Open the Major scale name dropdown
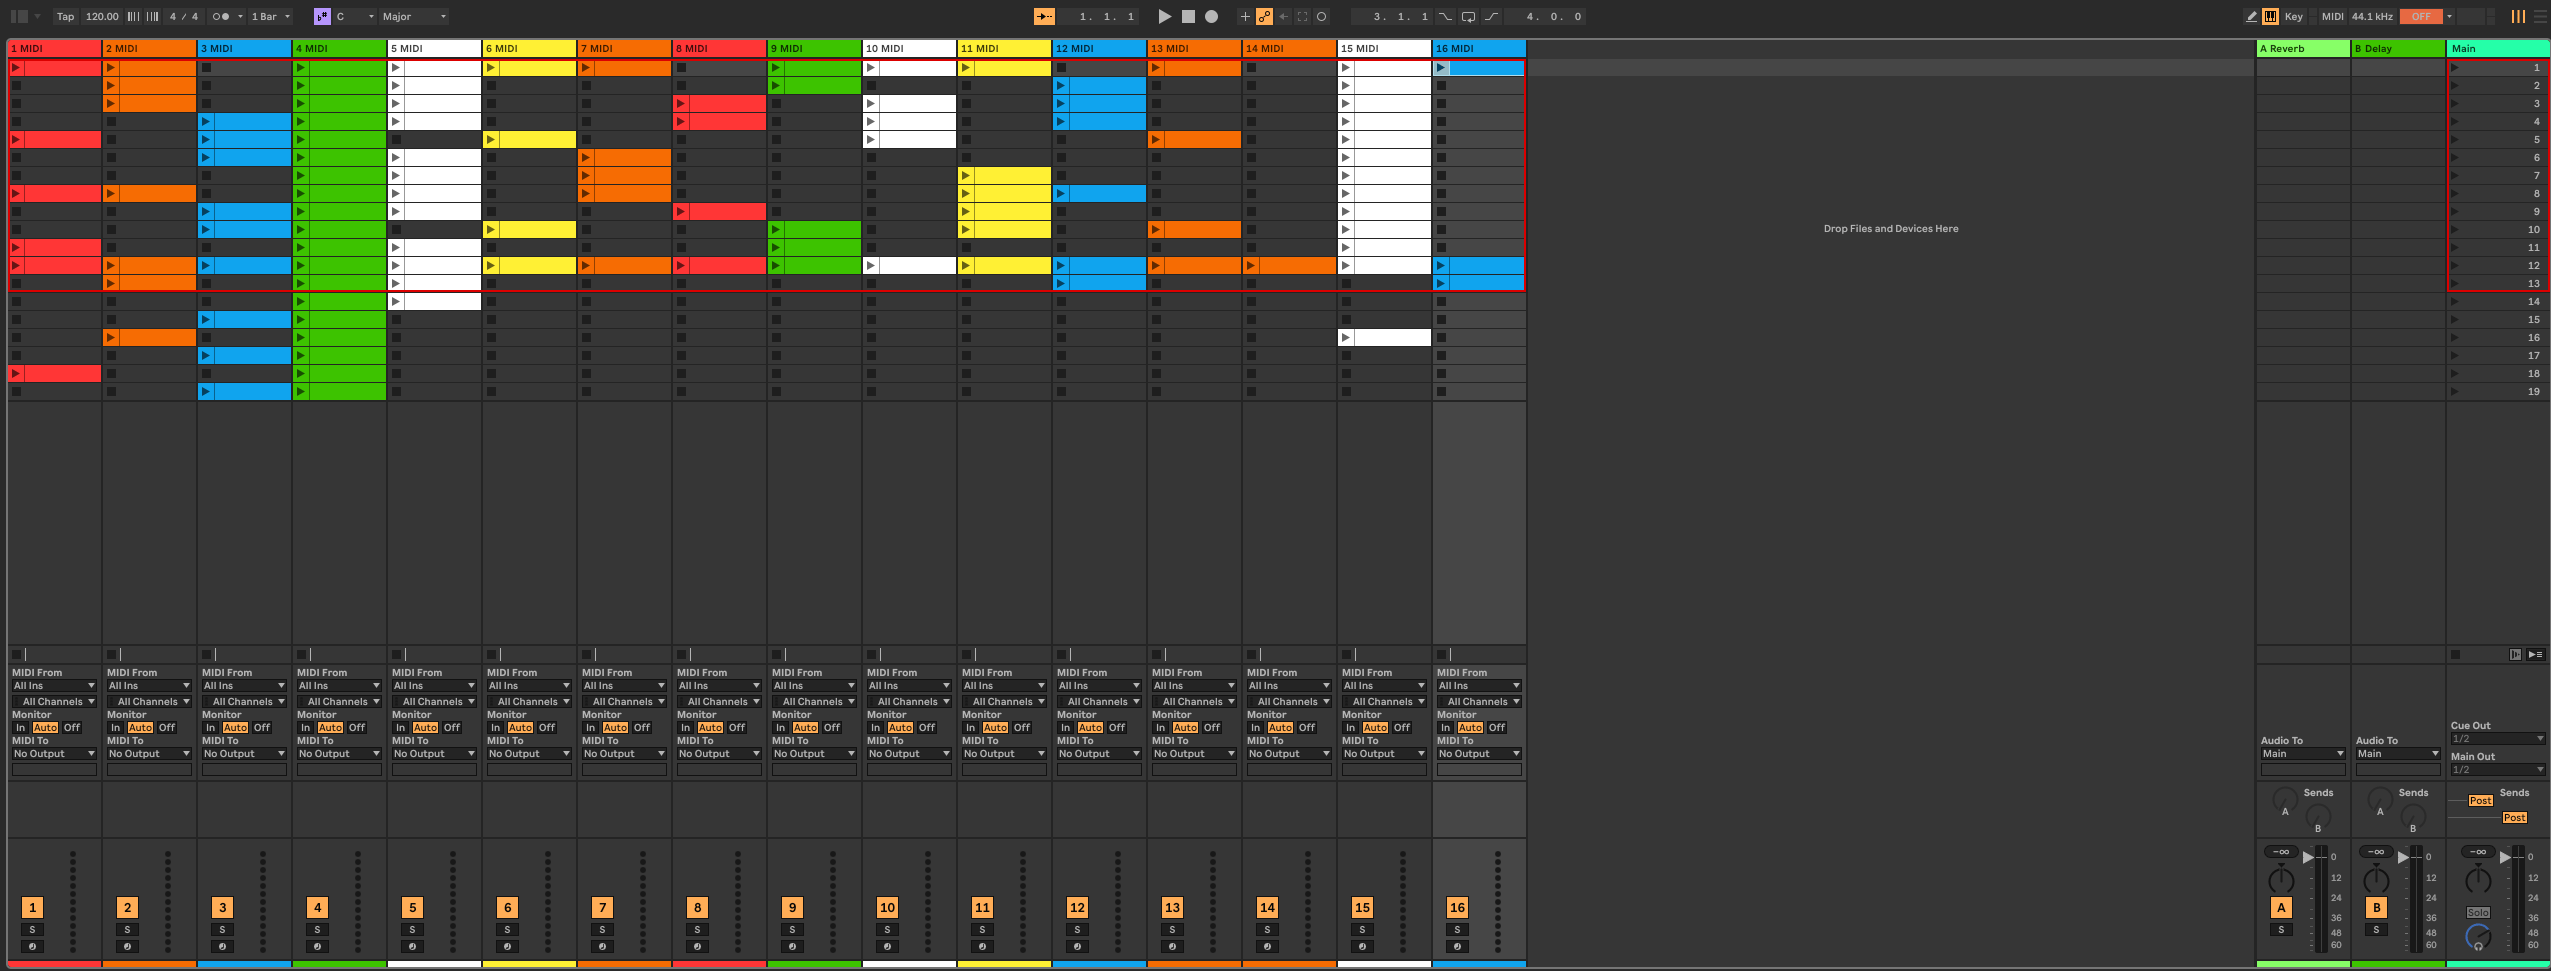 tap(414, 17)
